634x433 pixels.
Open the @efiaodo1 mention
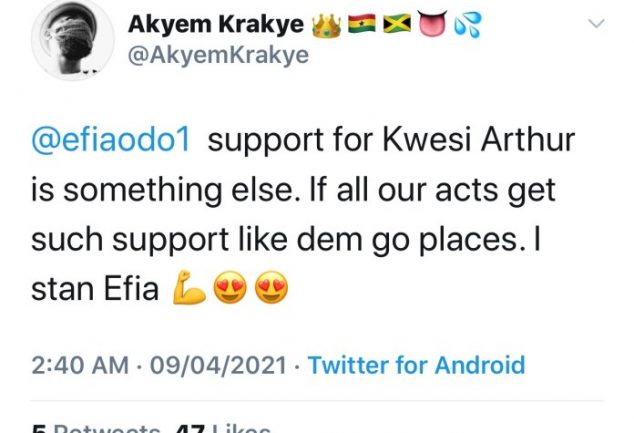click(112, 140)
